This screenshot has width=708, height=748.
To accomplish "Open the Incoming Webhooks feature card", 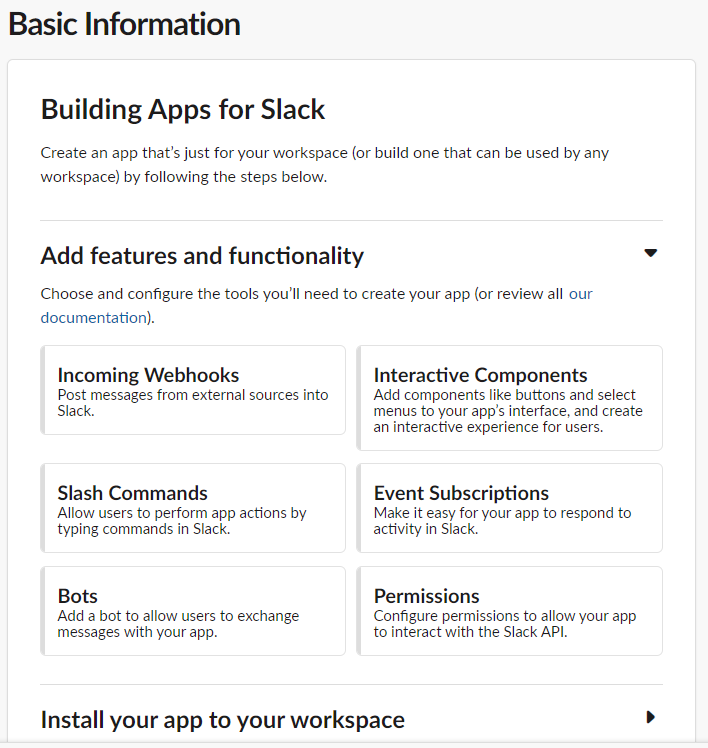I will (193, 390).
